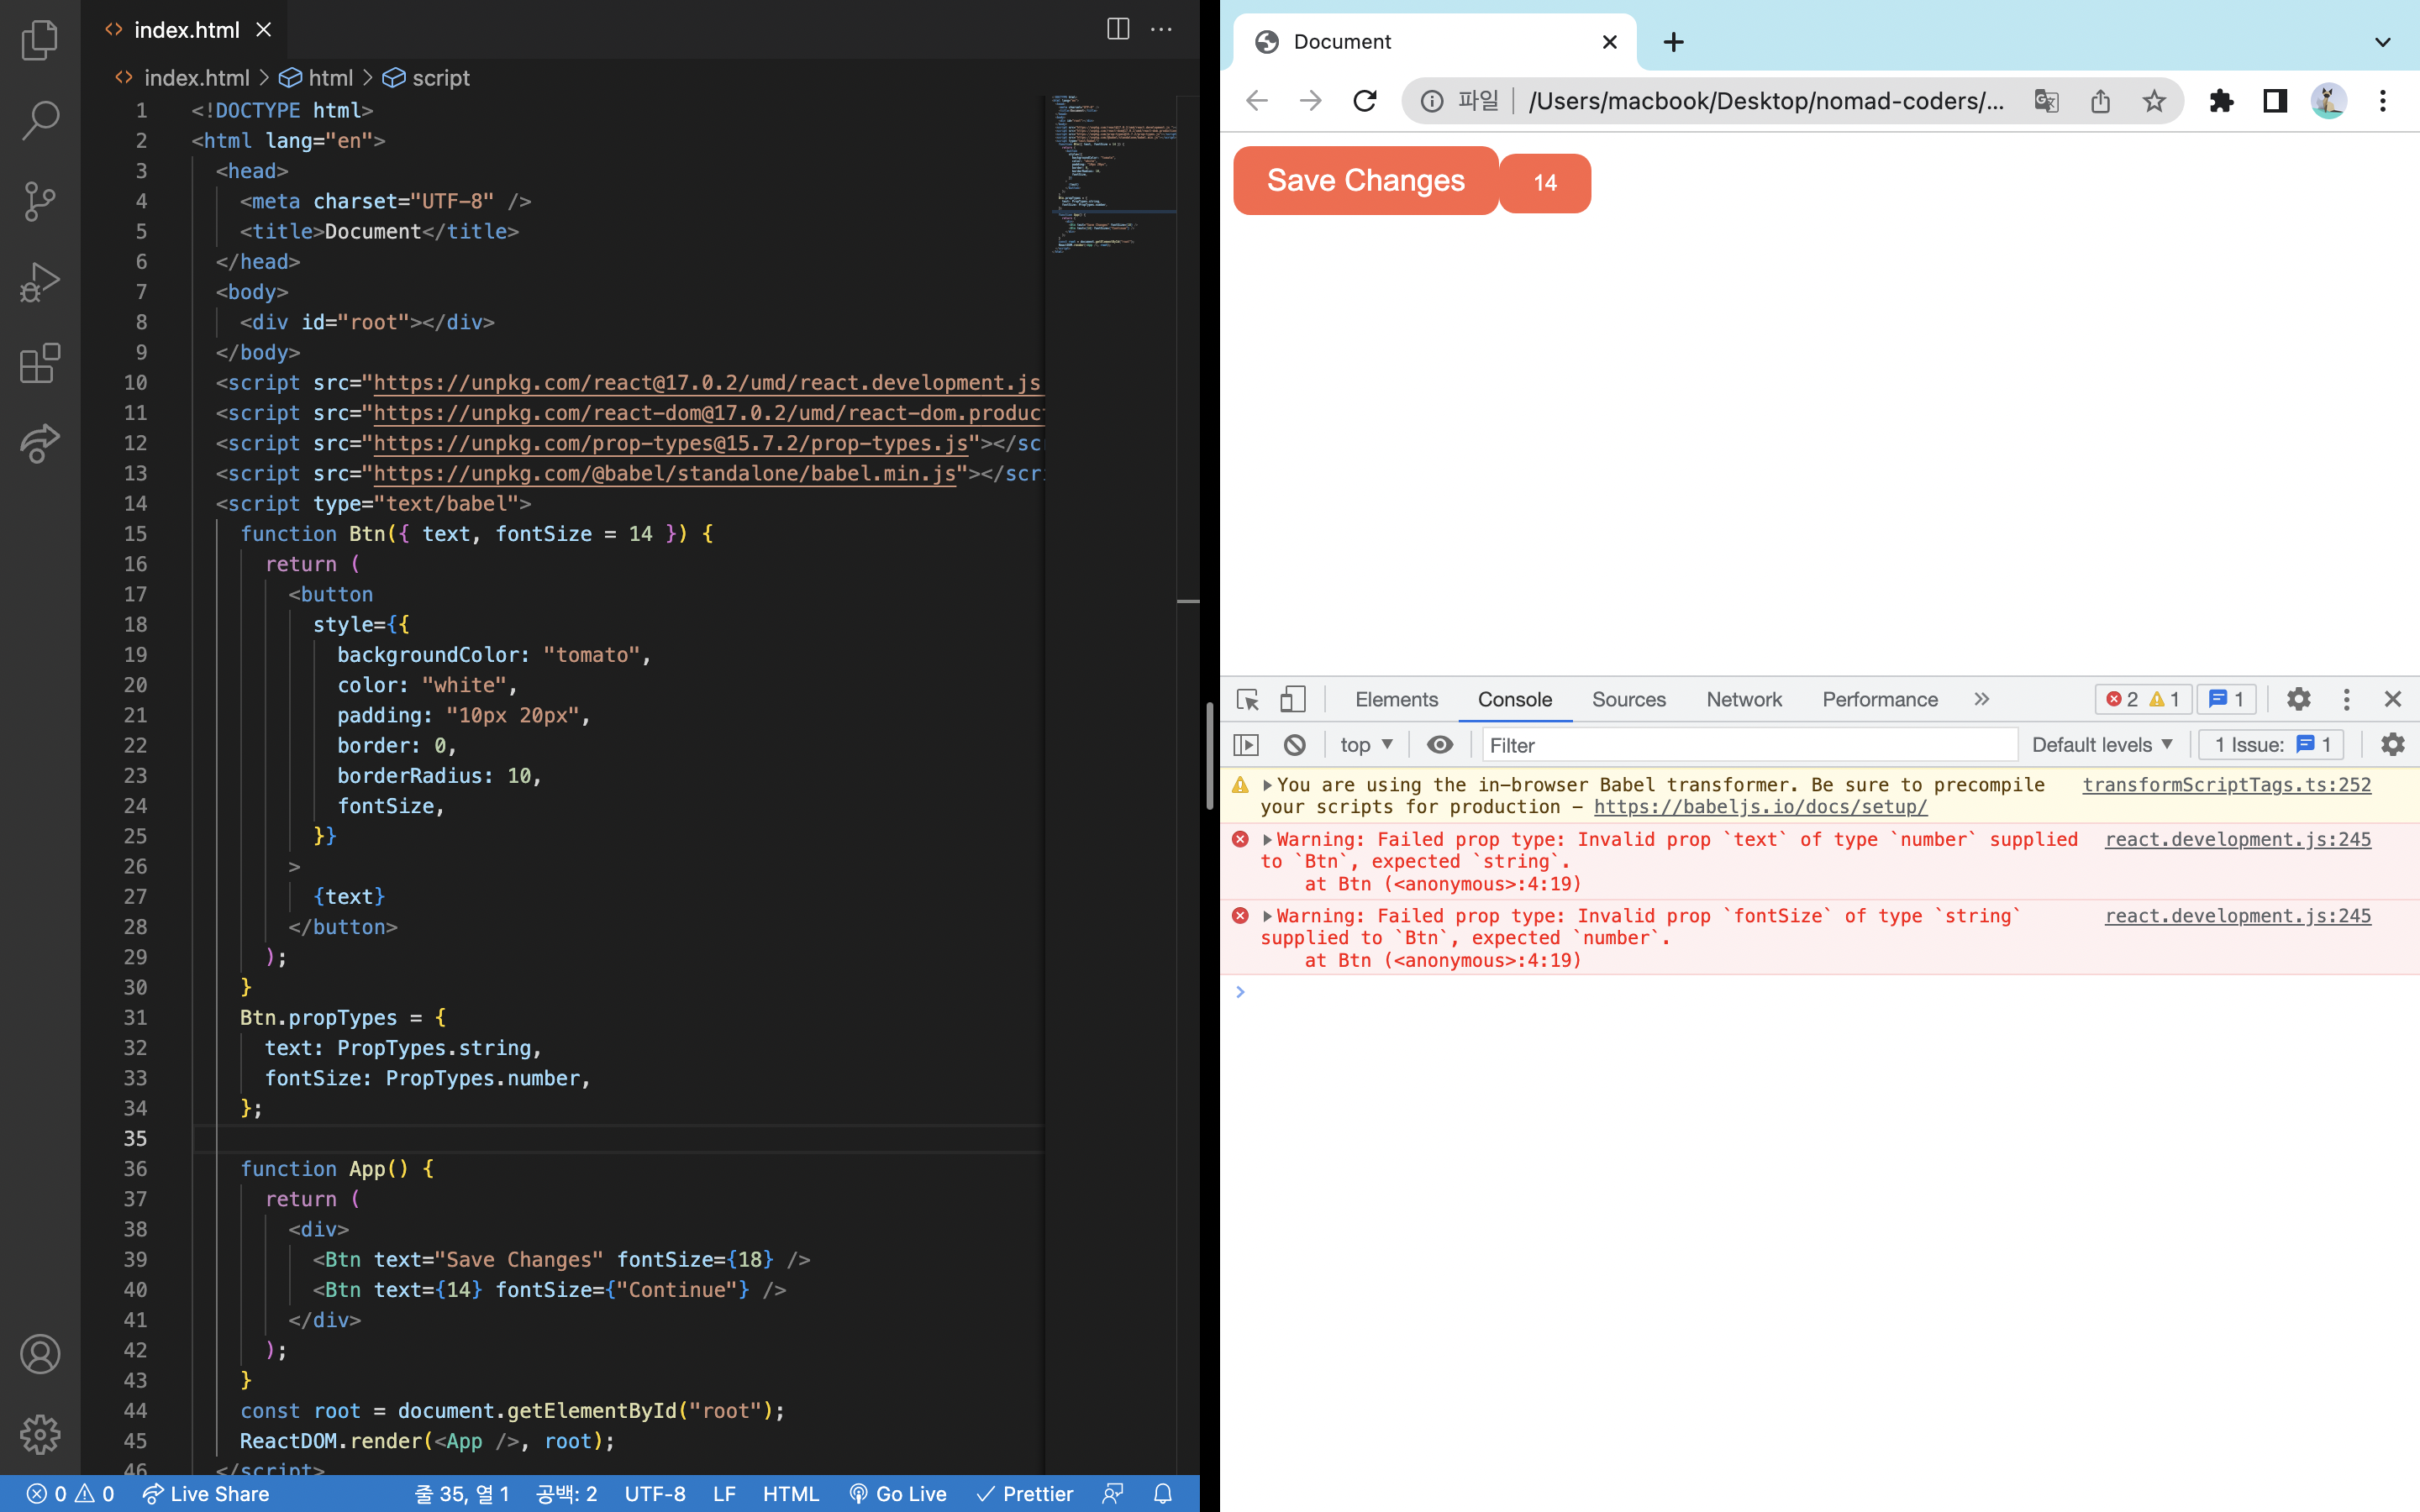Open the Search view in VS Code

40,120
